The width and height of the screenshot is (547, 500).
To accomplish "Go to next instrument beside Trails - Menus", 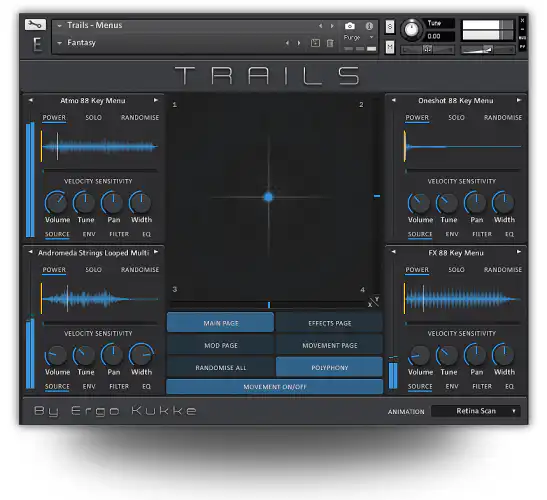I will point(332,26).
